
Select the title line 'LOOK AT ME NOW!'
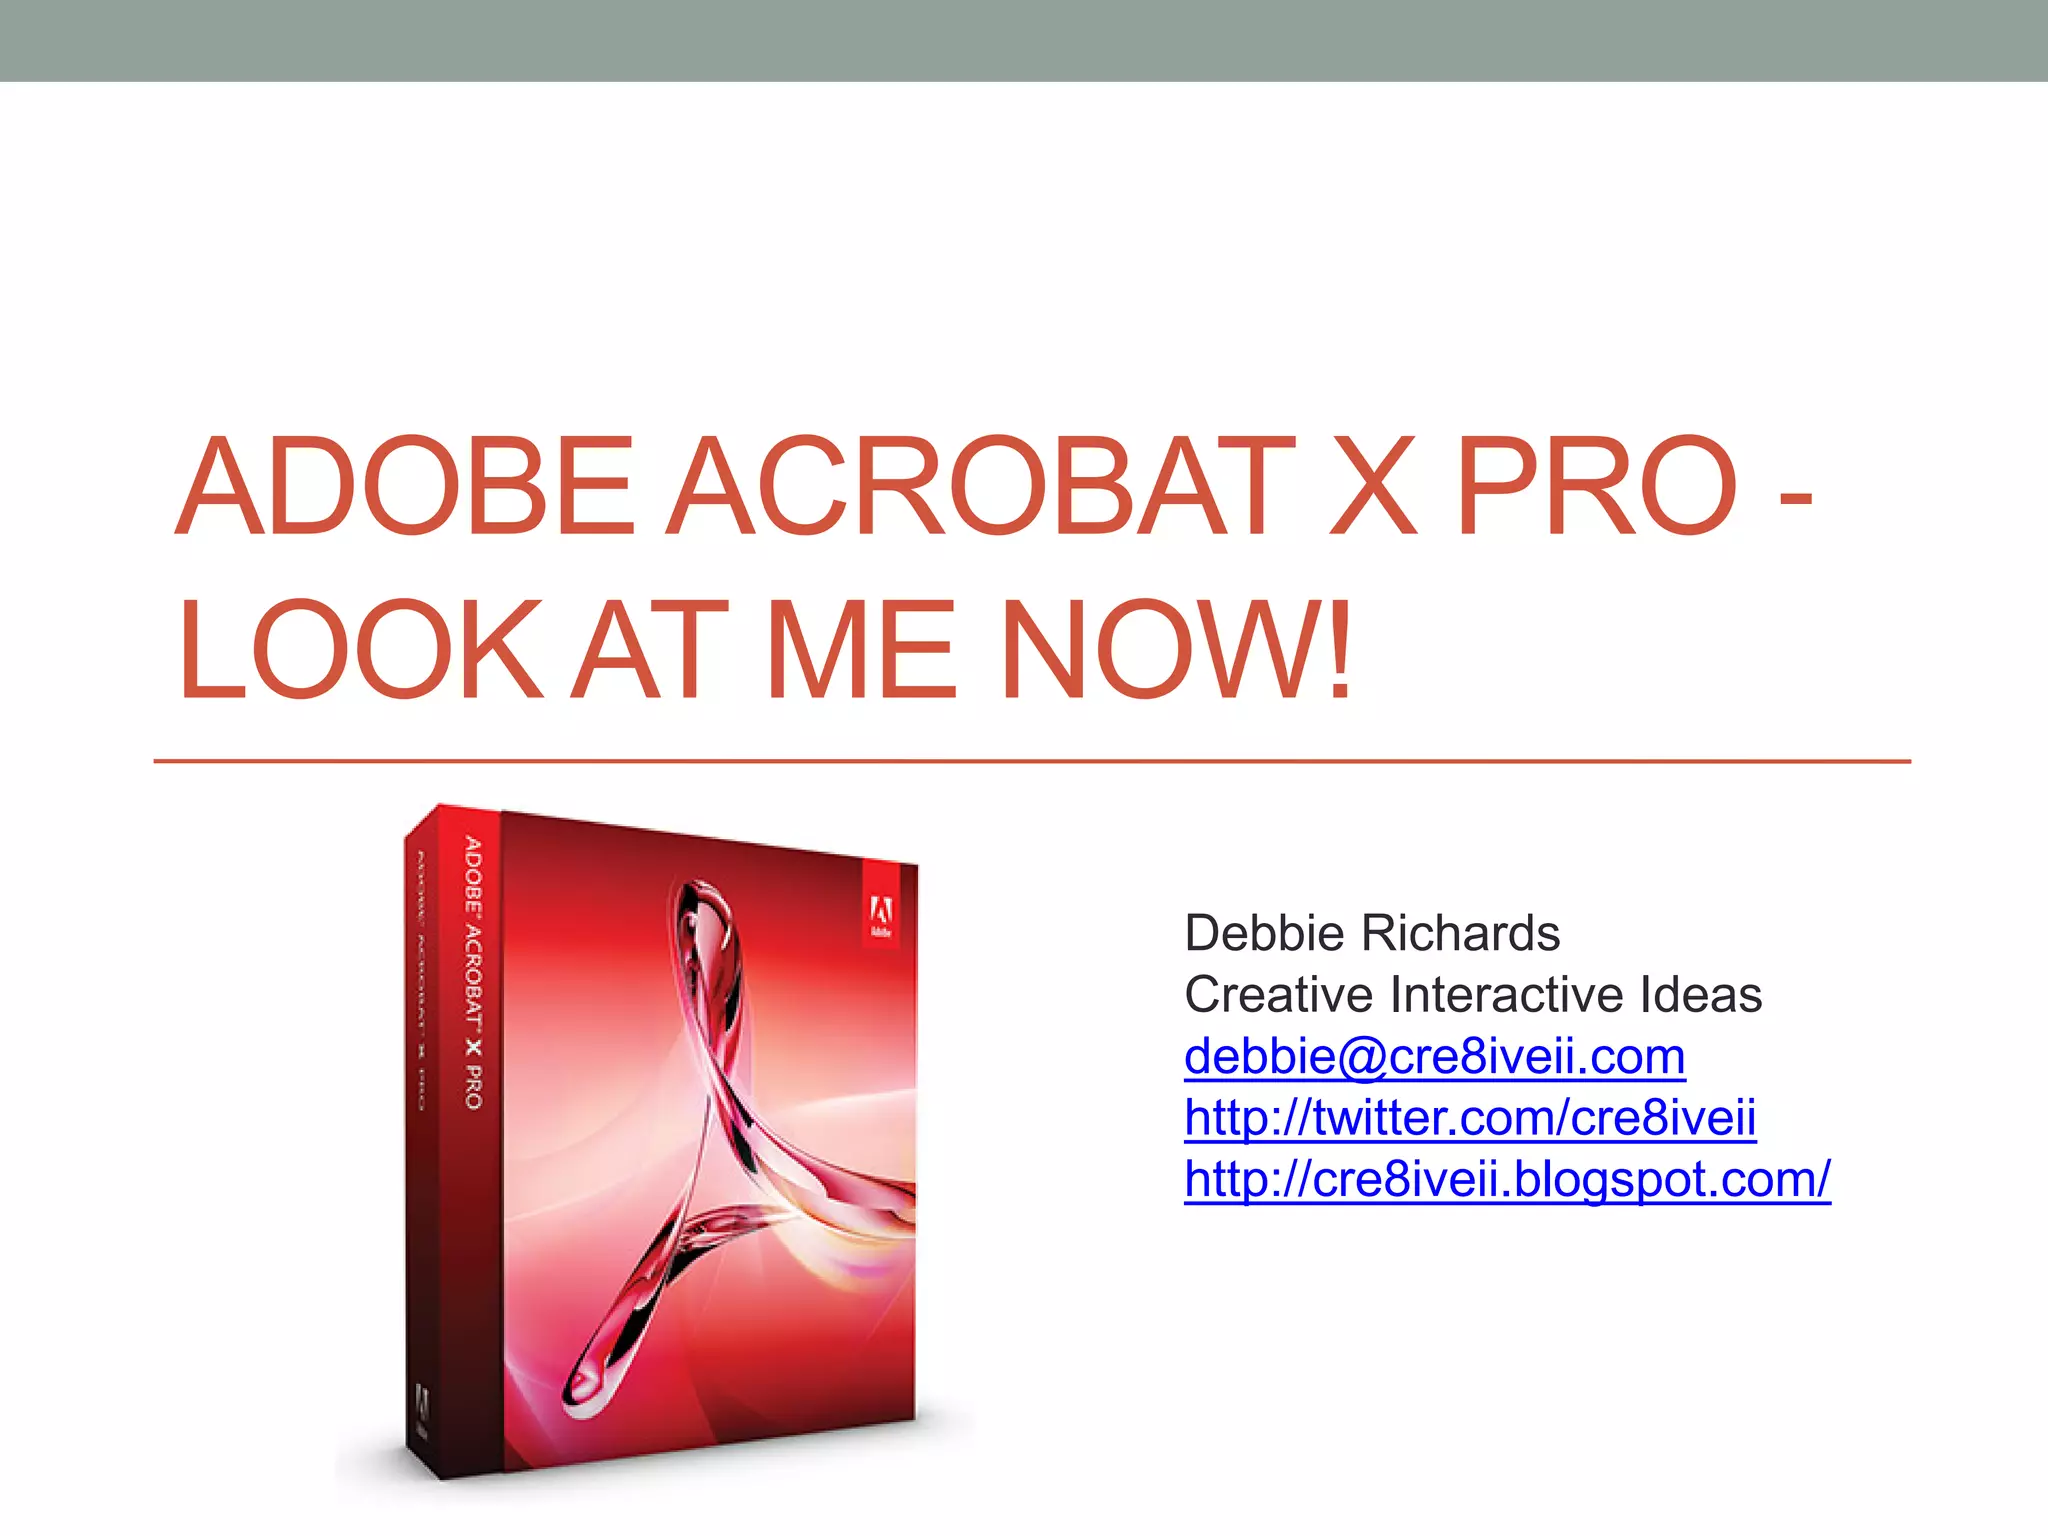tap(765, 648)
